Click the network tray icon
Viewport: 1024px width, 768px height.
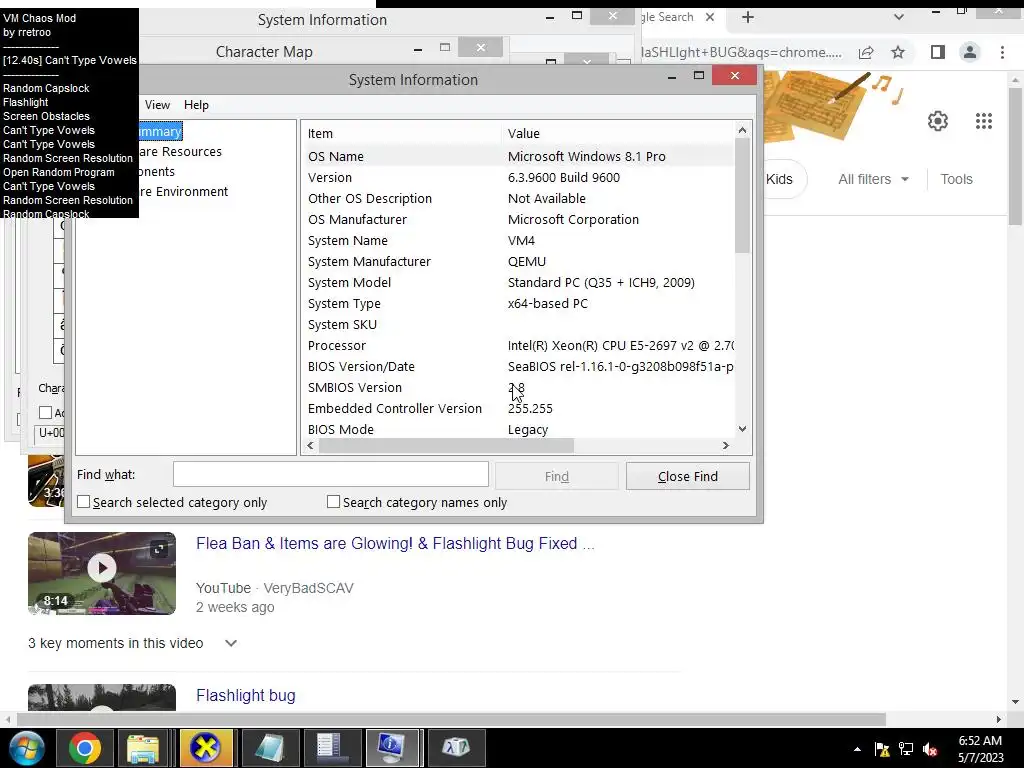(906, 749)
